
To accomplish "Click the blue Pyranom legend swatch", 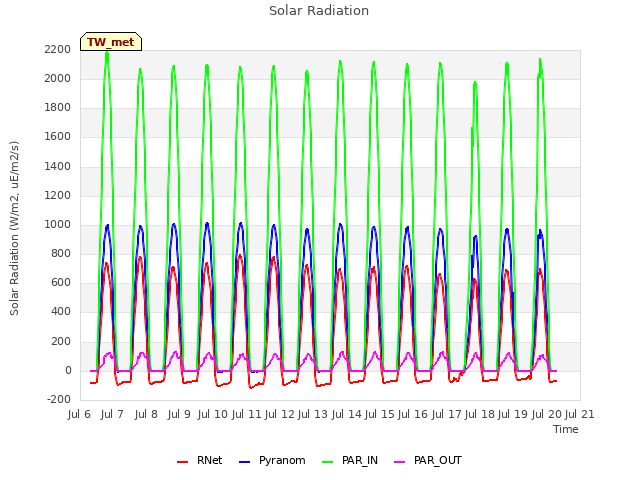I will [244, 462].
